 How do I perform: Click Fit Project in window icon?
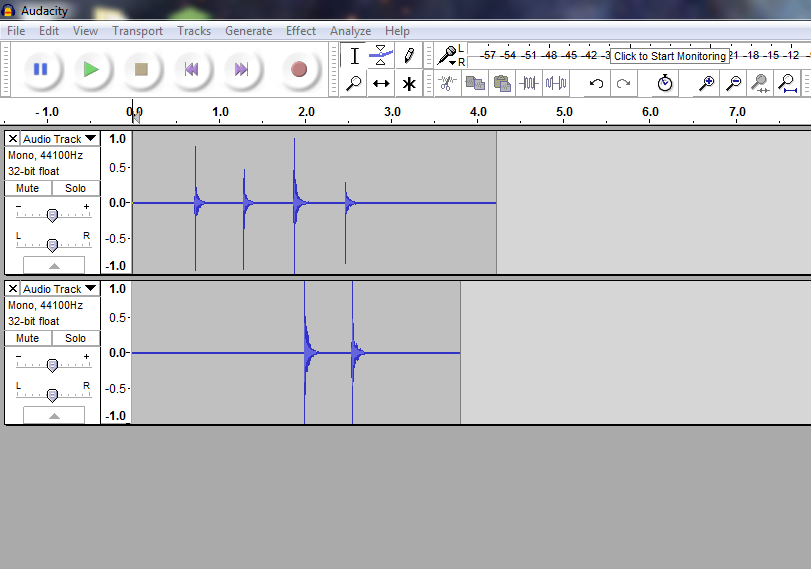tap(788, 83)
